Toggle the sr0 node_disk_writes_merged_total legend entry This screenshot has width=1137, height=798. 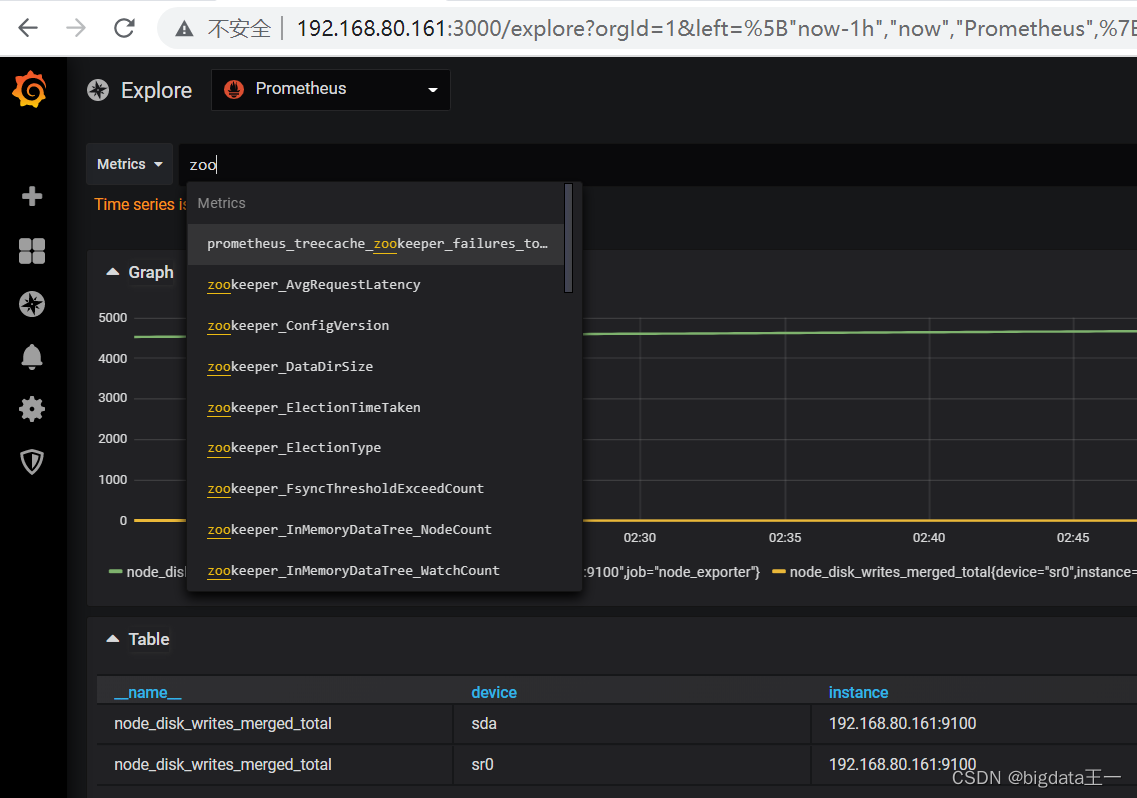tap(962, 572)
